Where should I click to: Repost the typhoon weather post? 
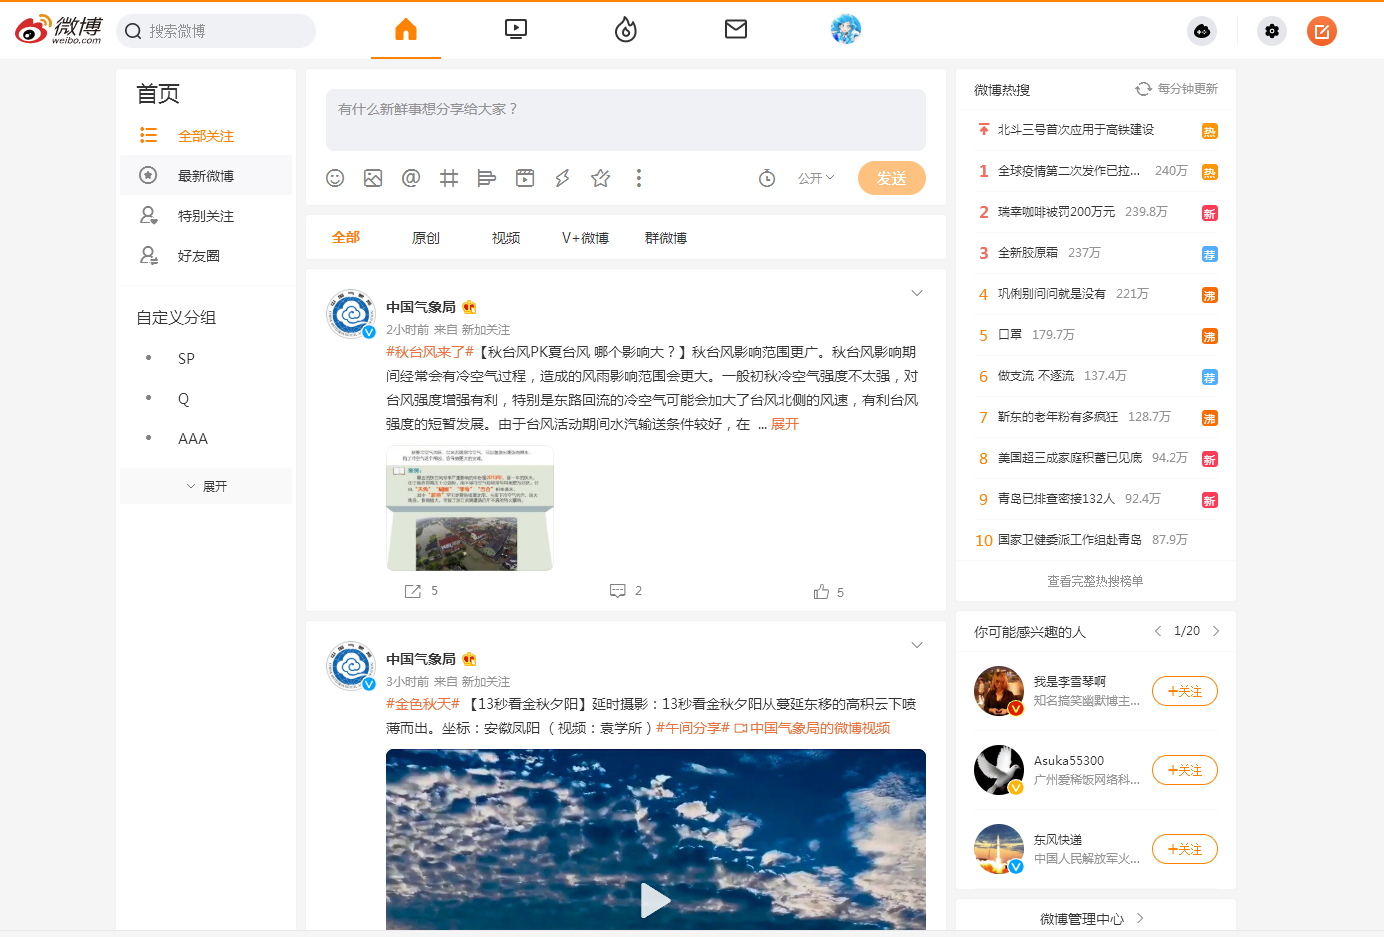(x=421, y=591)
